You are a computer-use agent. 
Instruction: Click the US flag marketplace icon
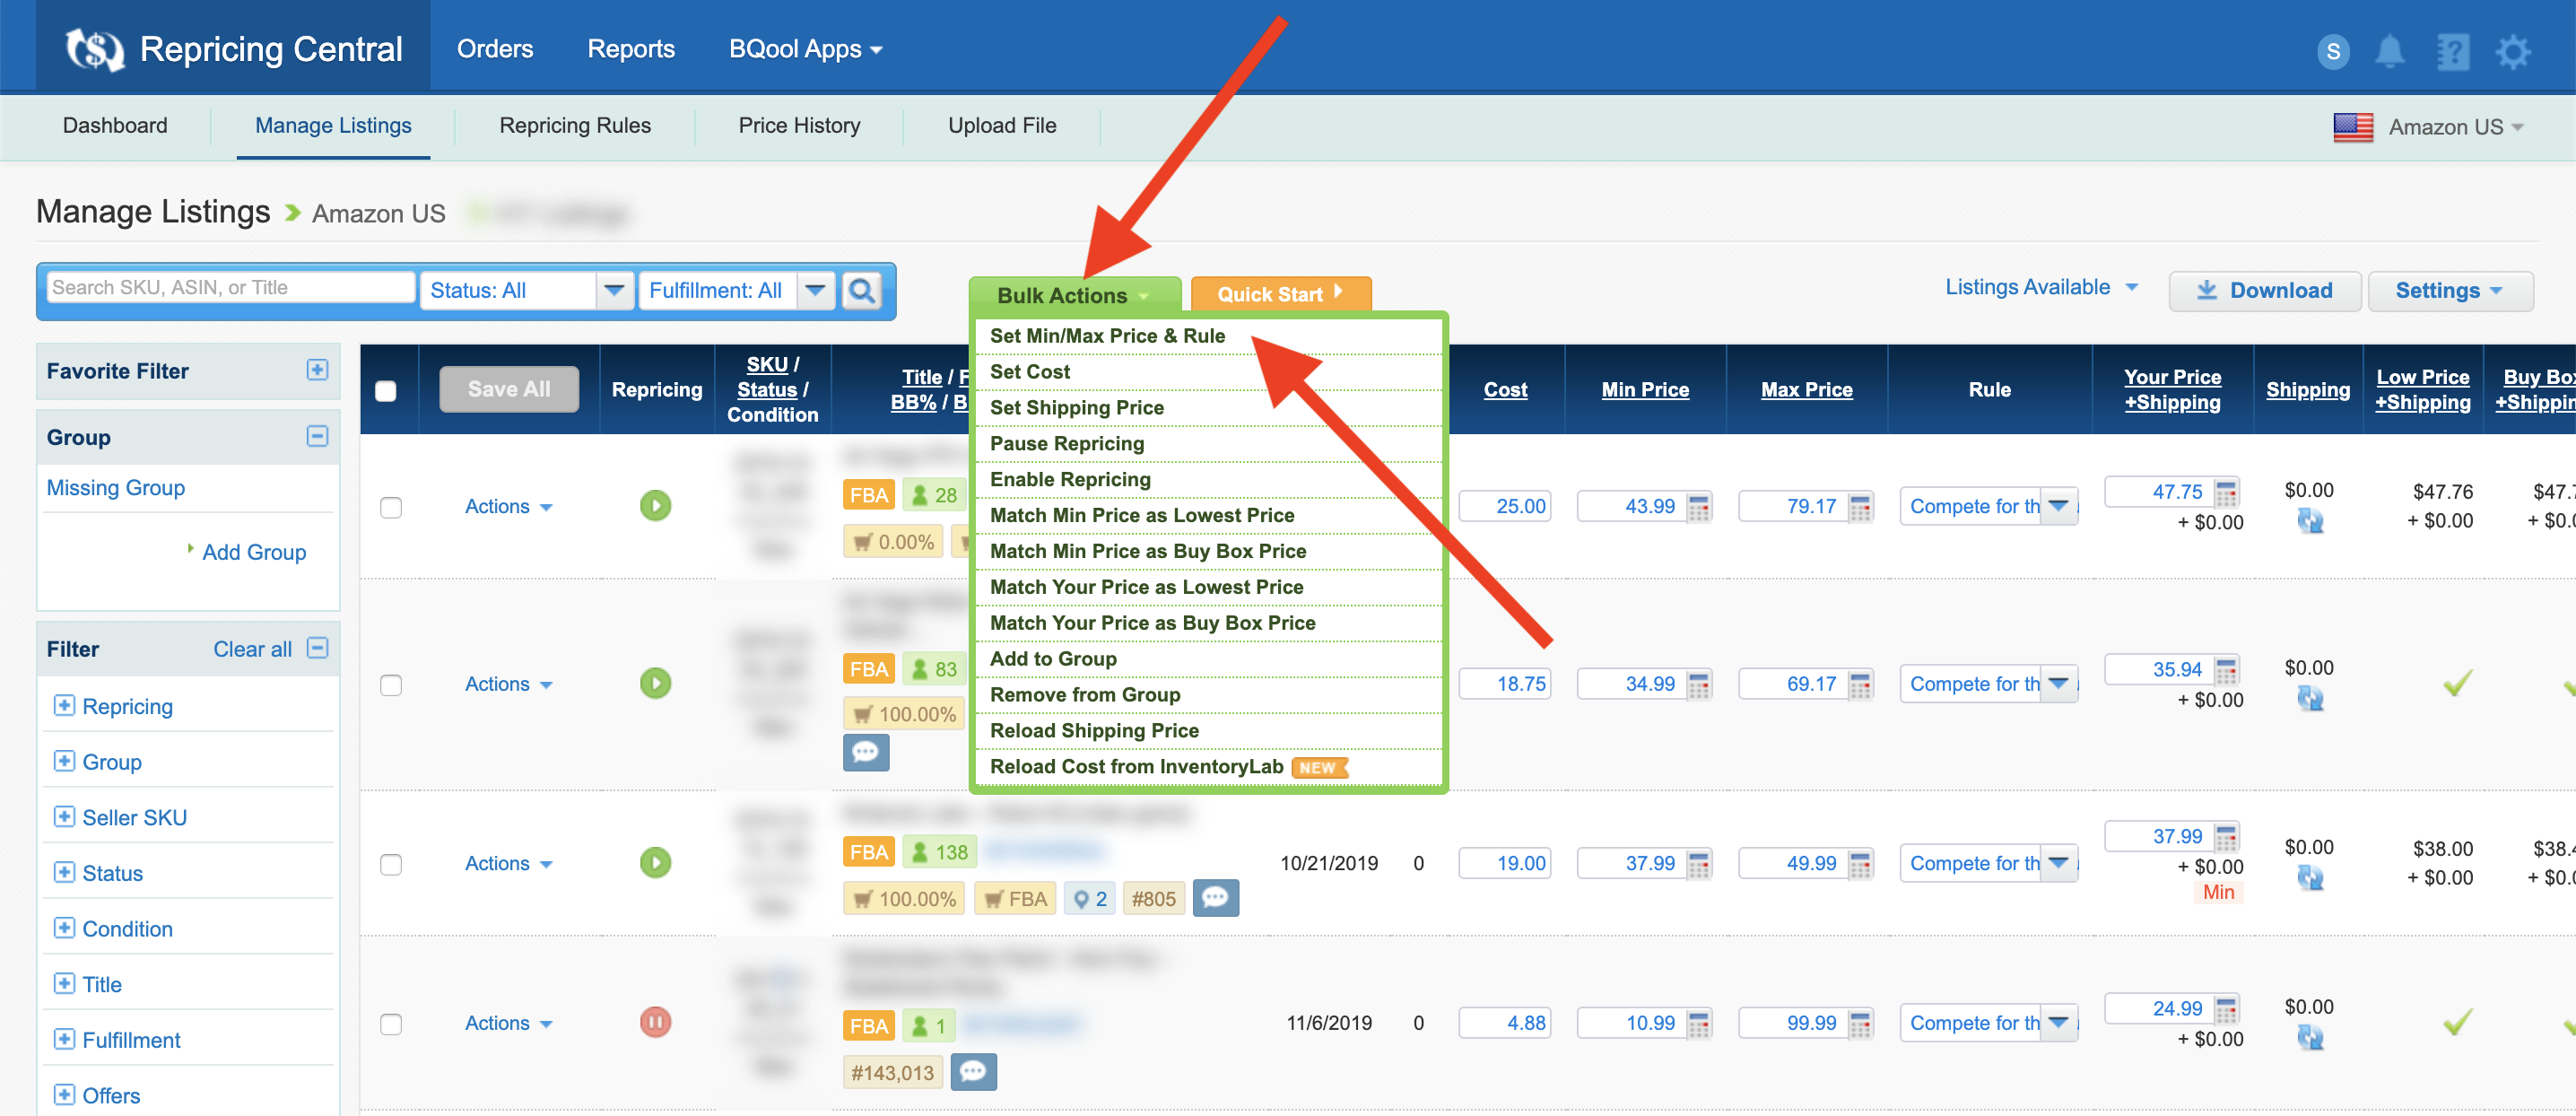[x=2353, y=127]
